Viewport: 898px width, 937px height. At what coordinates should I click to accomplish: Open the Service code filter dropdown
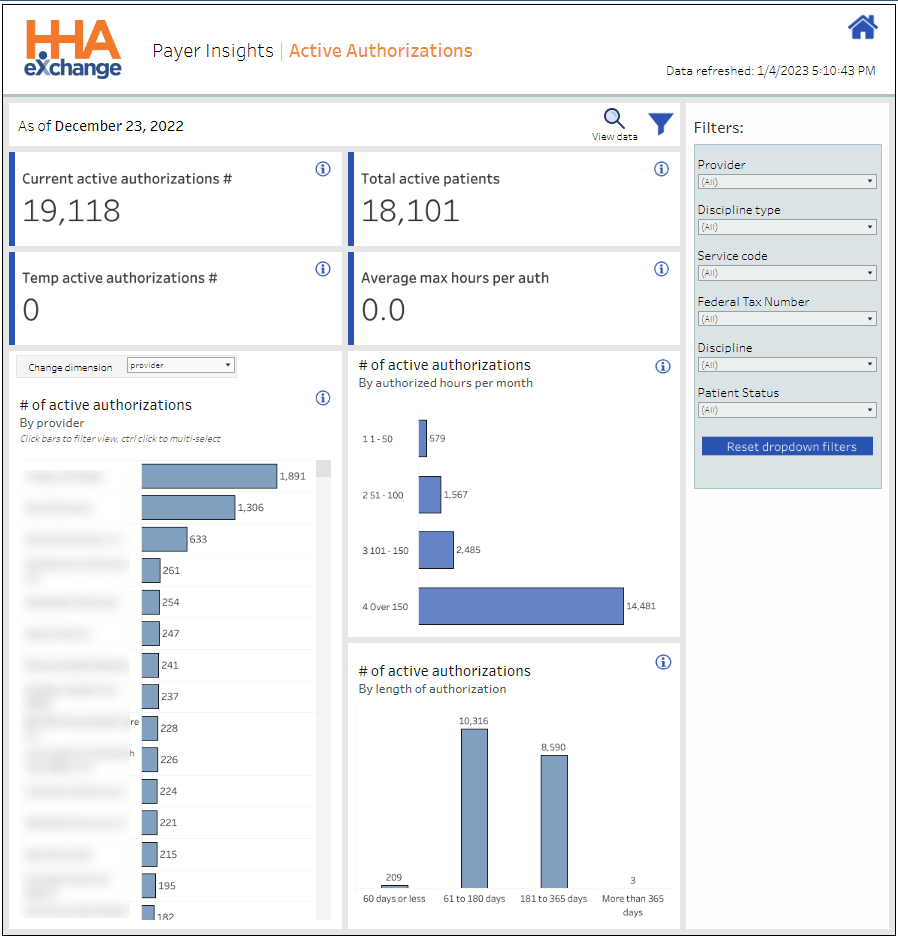(787, 273)
